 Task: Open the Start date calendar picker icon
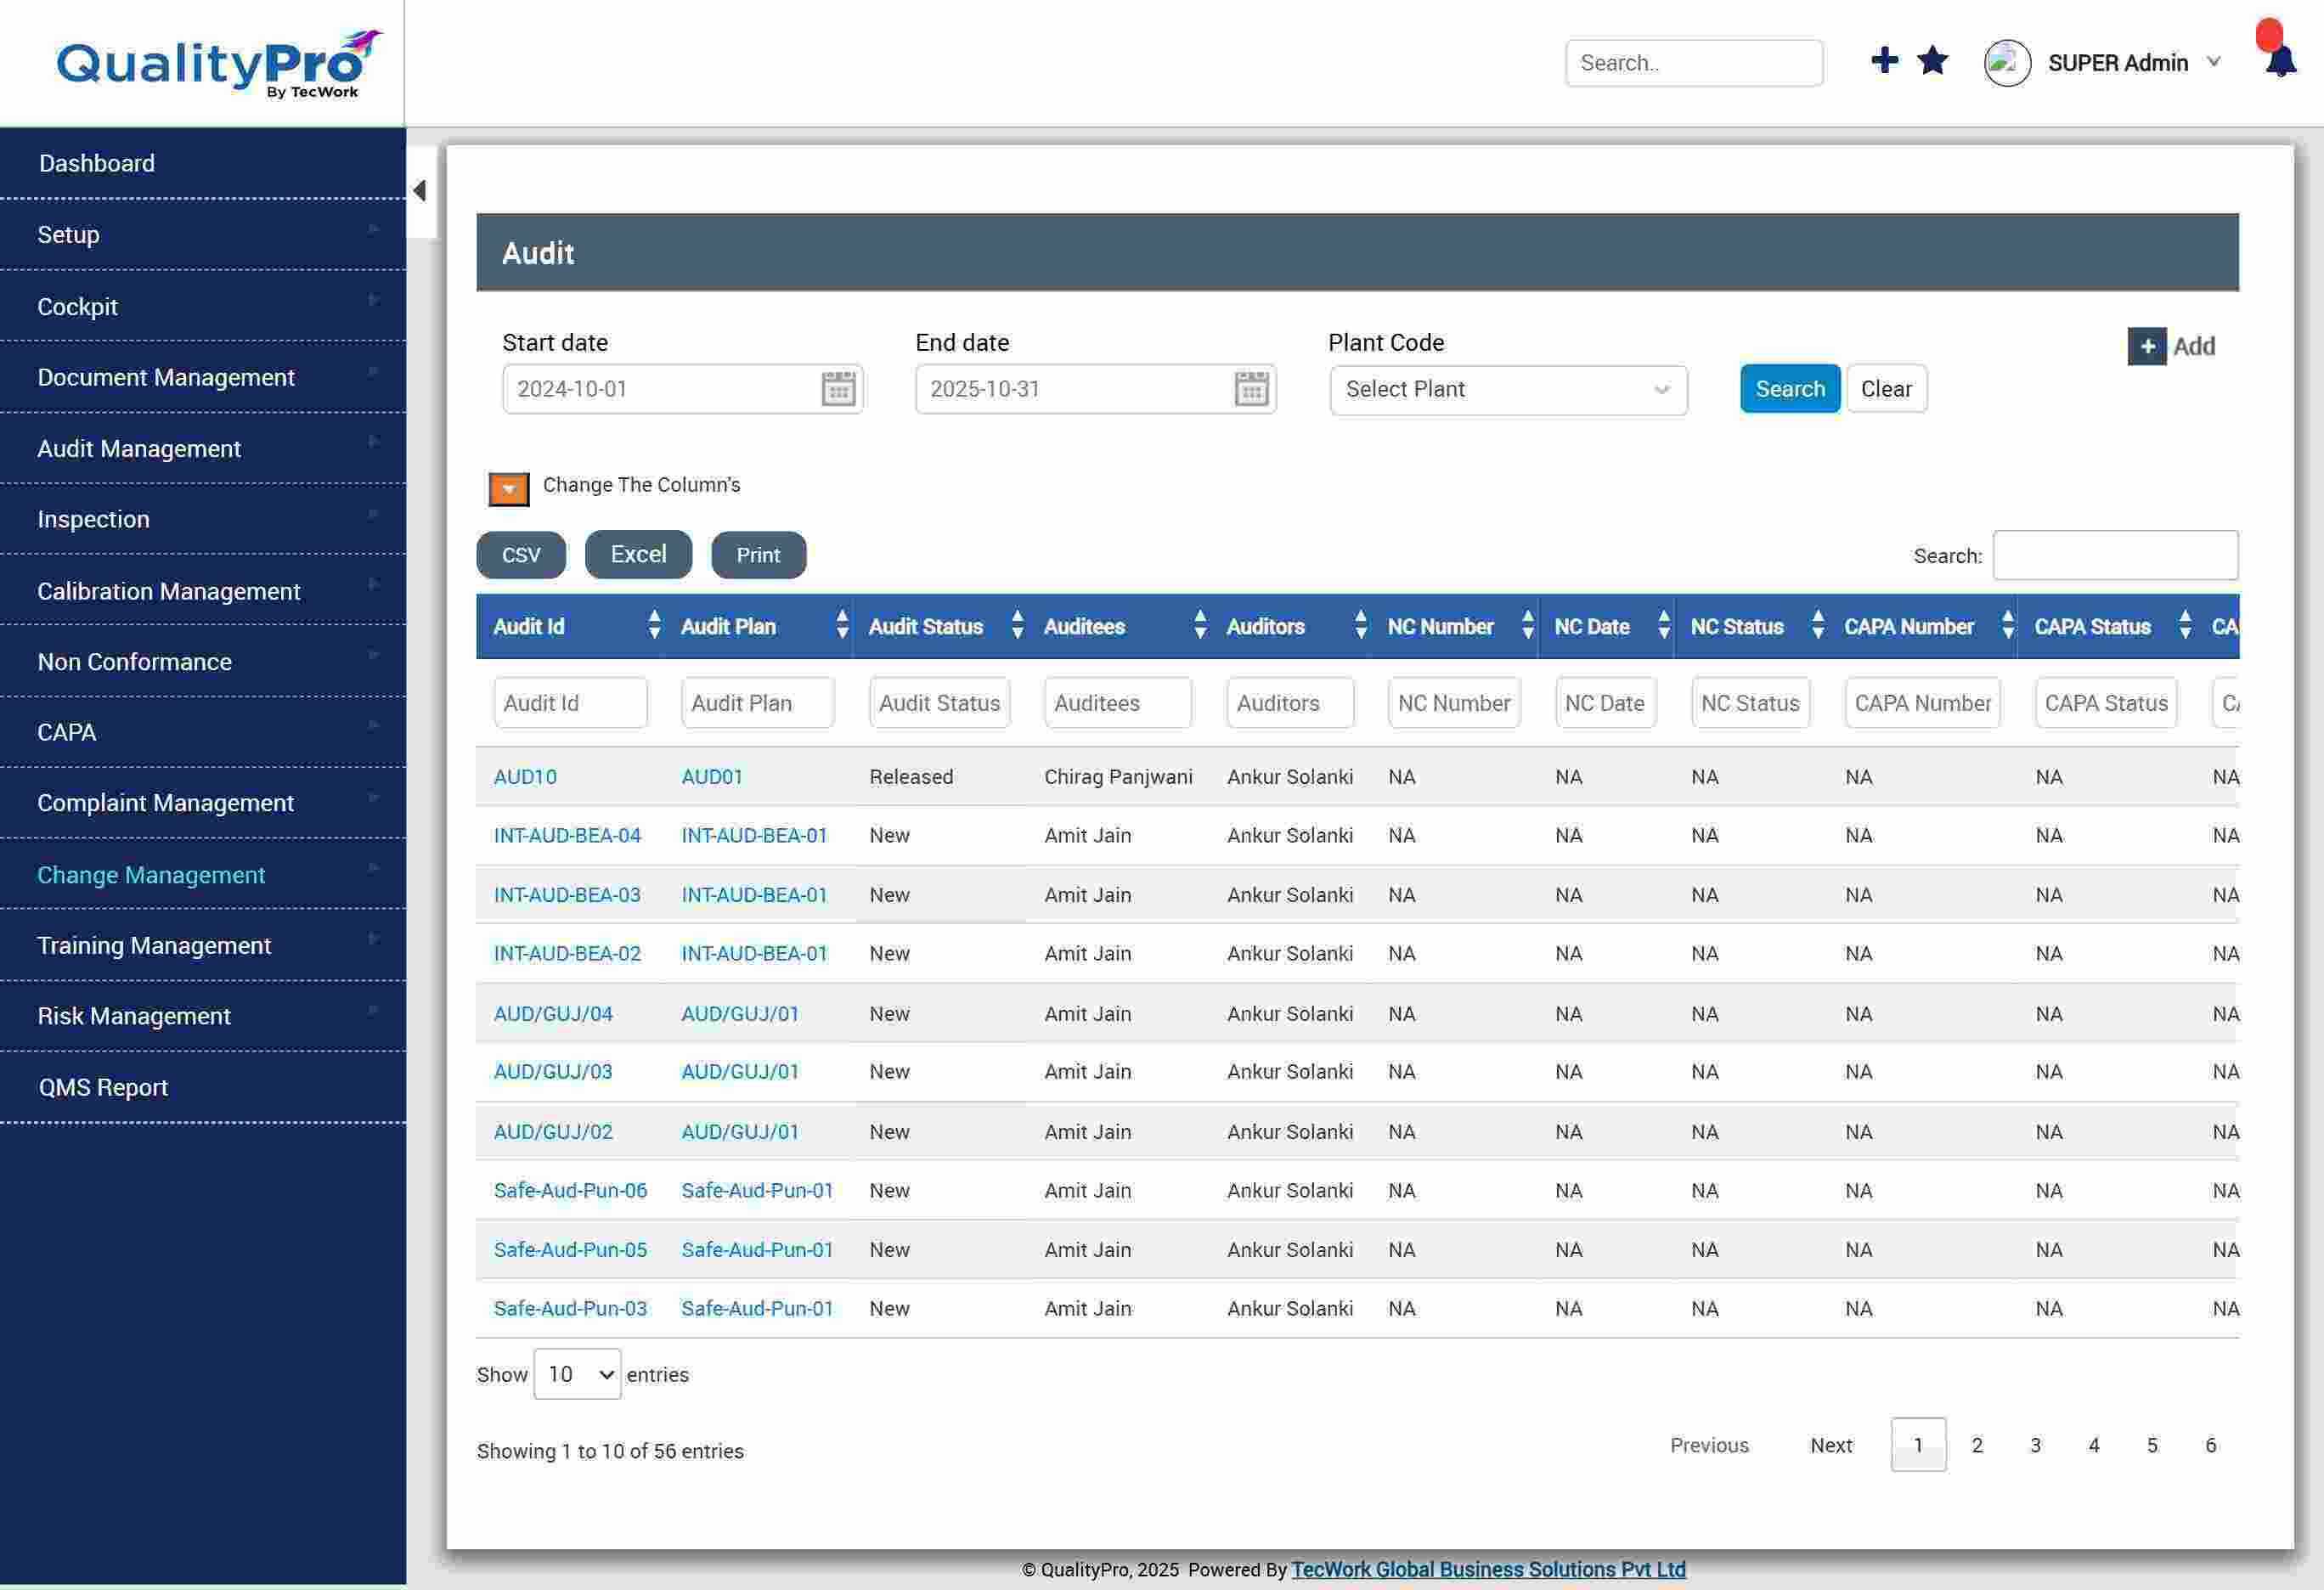pos(838,389)
